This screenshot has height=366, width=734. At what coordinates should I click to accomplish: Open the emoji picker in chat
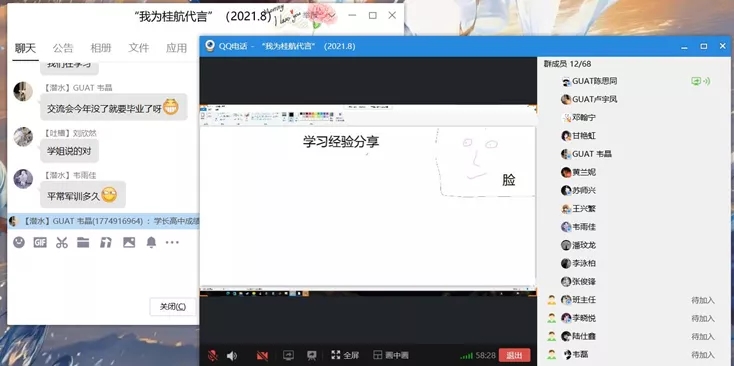click(x=19, y=242)
